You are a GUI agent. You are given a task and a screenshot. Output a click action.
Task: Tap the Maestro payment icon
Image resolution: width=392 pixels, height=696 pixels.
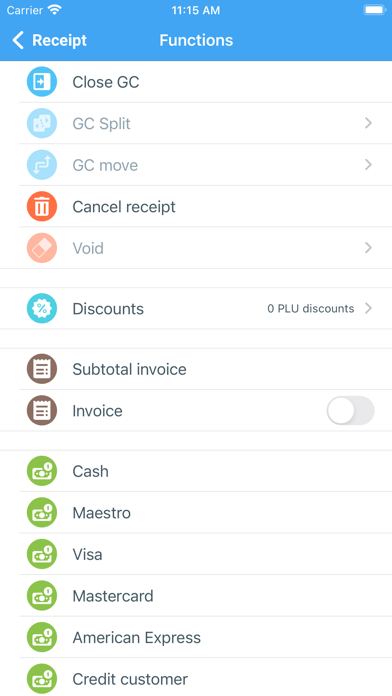[x=42, y=513]
